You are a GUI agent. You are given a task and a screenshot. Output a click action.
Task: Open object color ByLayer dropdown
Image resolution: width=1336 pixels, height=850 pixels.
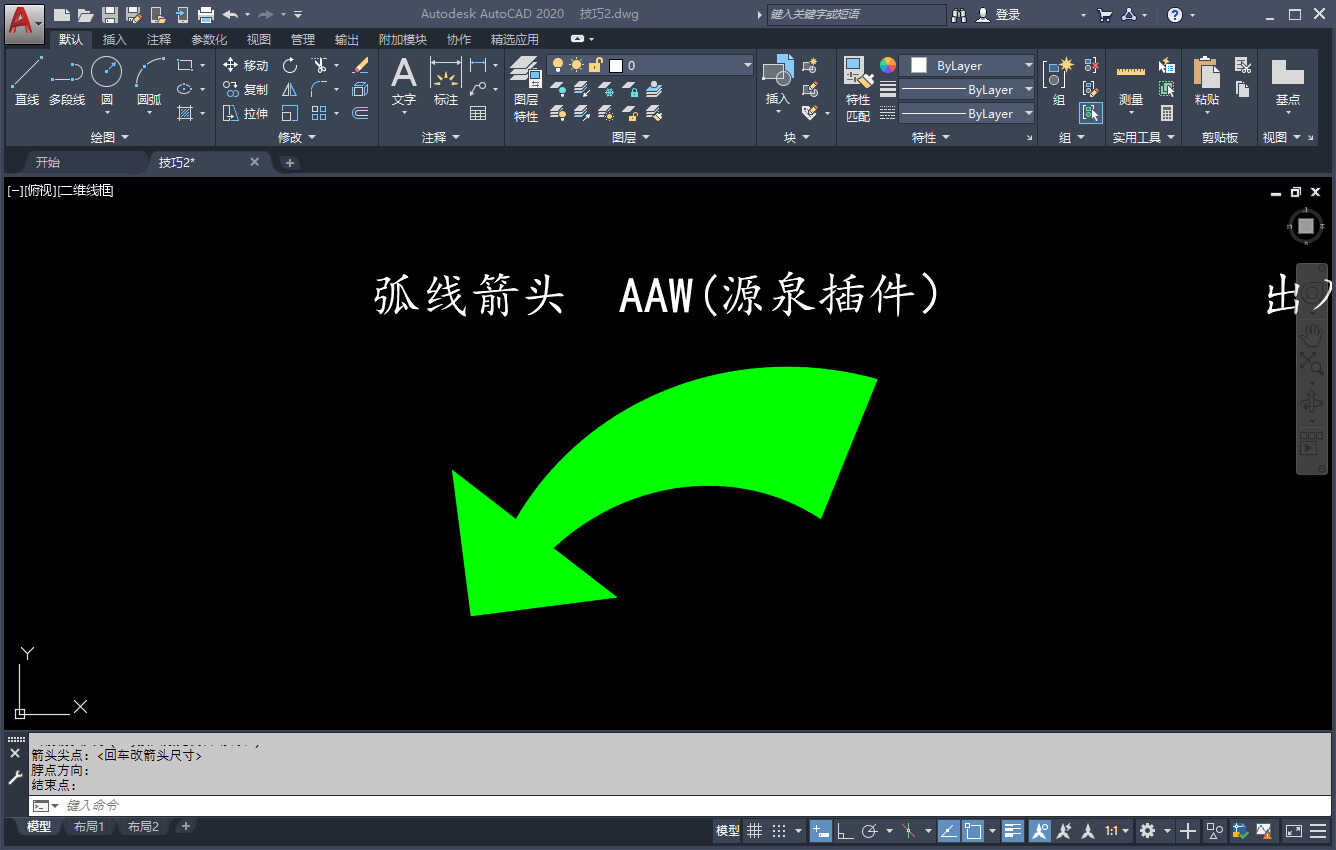click(x=967, y=65)
